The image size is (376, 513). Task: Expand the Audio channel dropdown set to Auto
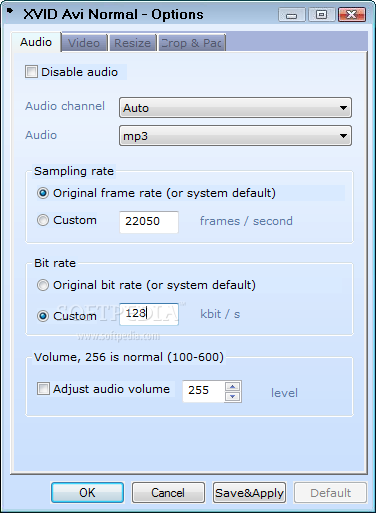pos(235,108)
